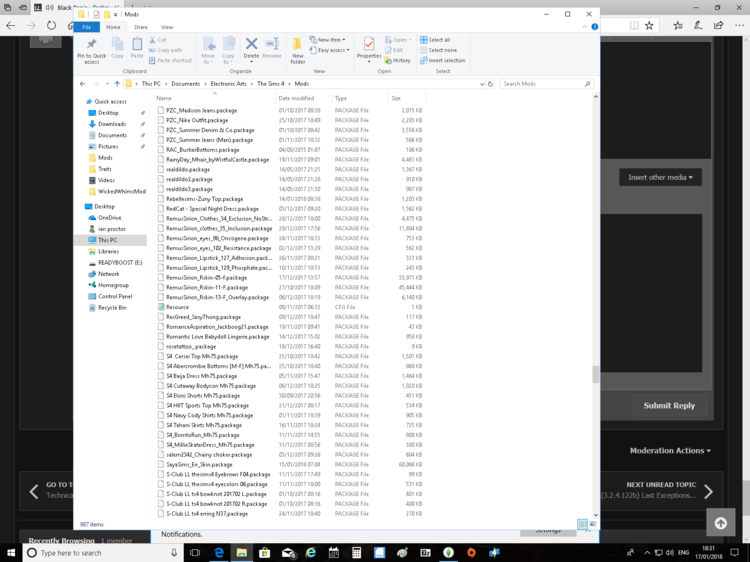This screenshot has width=750, height=562.
Task: Open the Windows Start menu
Action: pyautogui.click(x=11, y=553)
